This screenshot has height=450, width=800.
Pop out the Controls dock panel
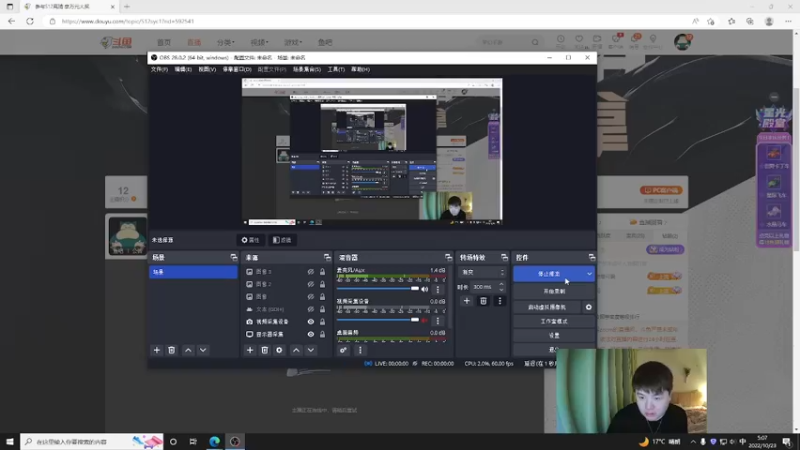tap(591, 257)
